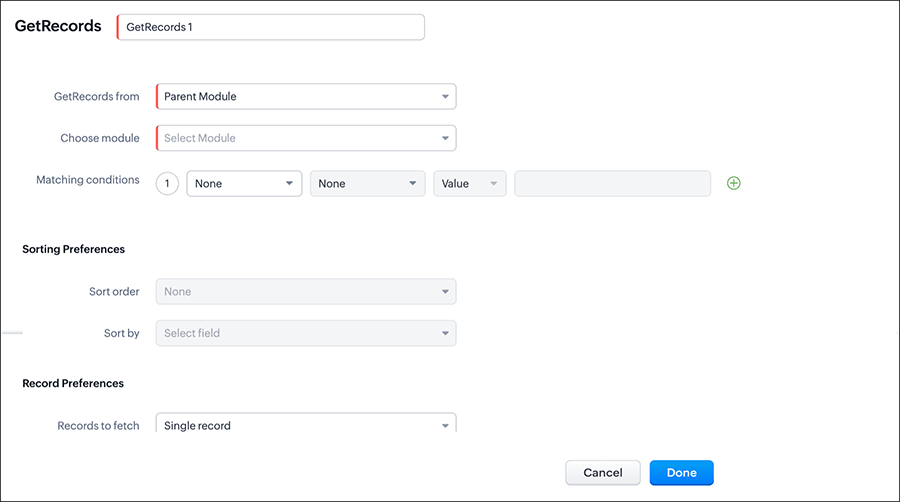Click the Sorting Preferences heading
The image size is (900, 502).
point(73,249)
